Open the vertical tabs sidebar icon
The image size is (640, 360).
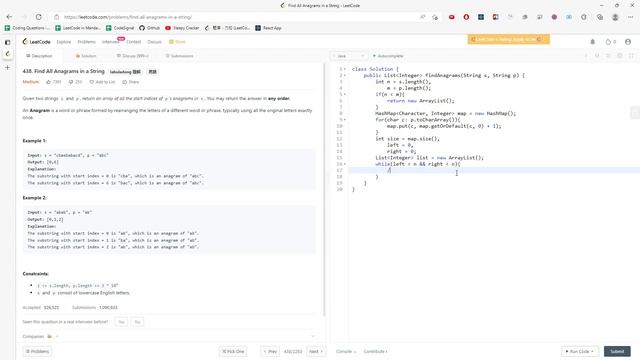point(7,42)
